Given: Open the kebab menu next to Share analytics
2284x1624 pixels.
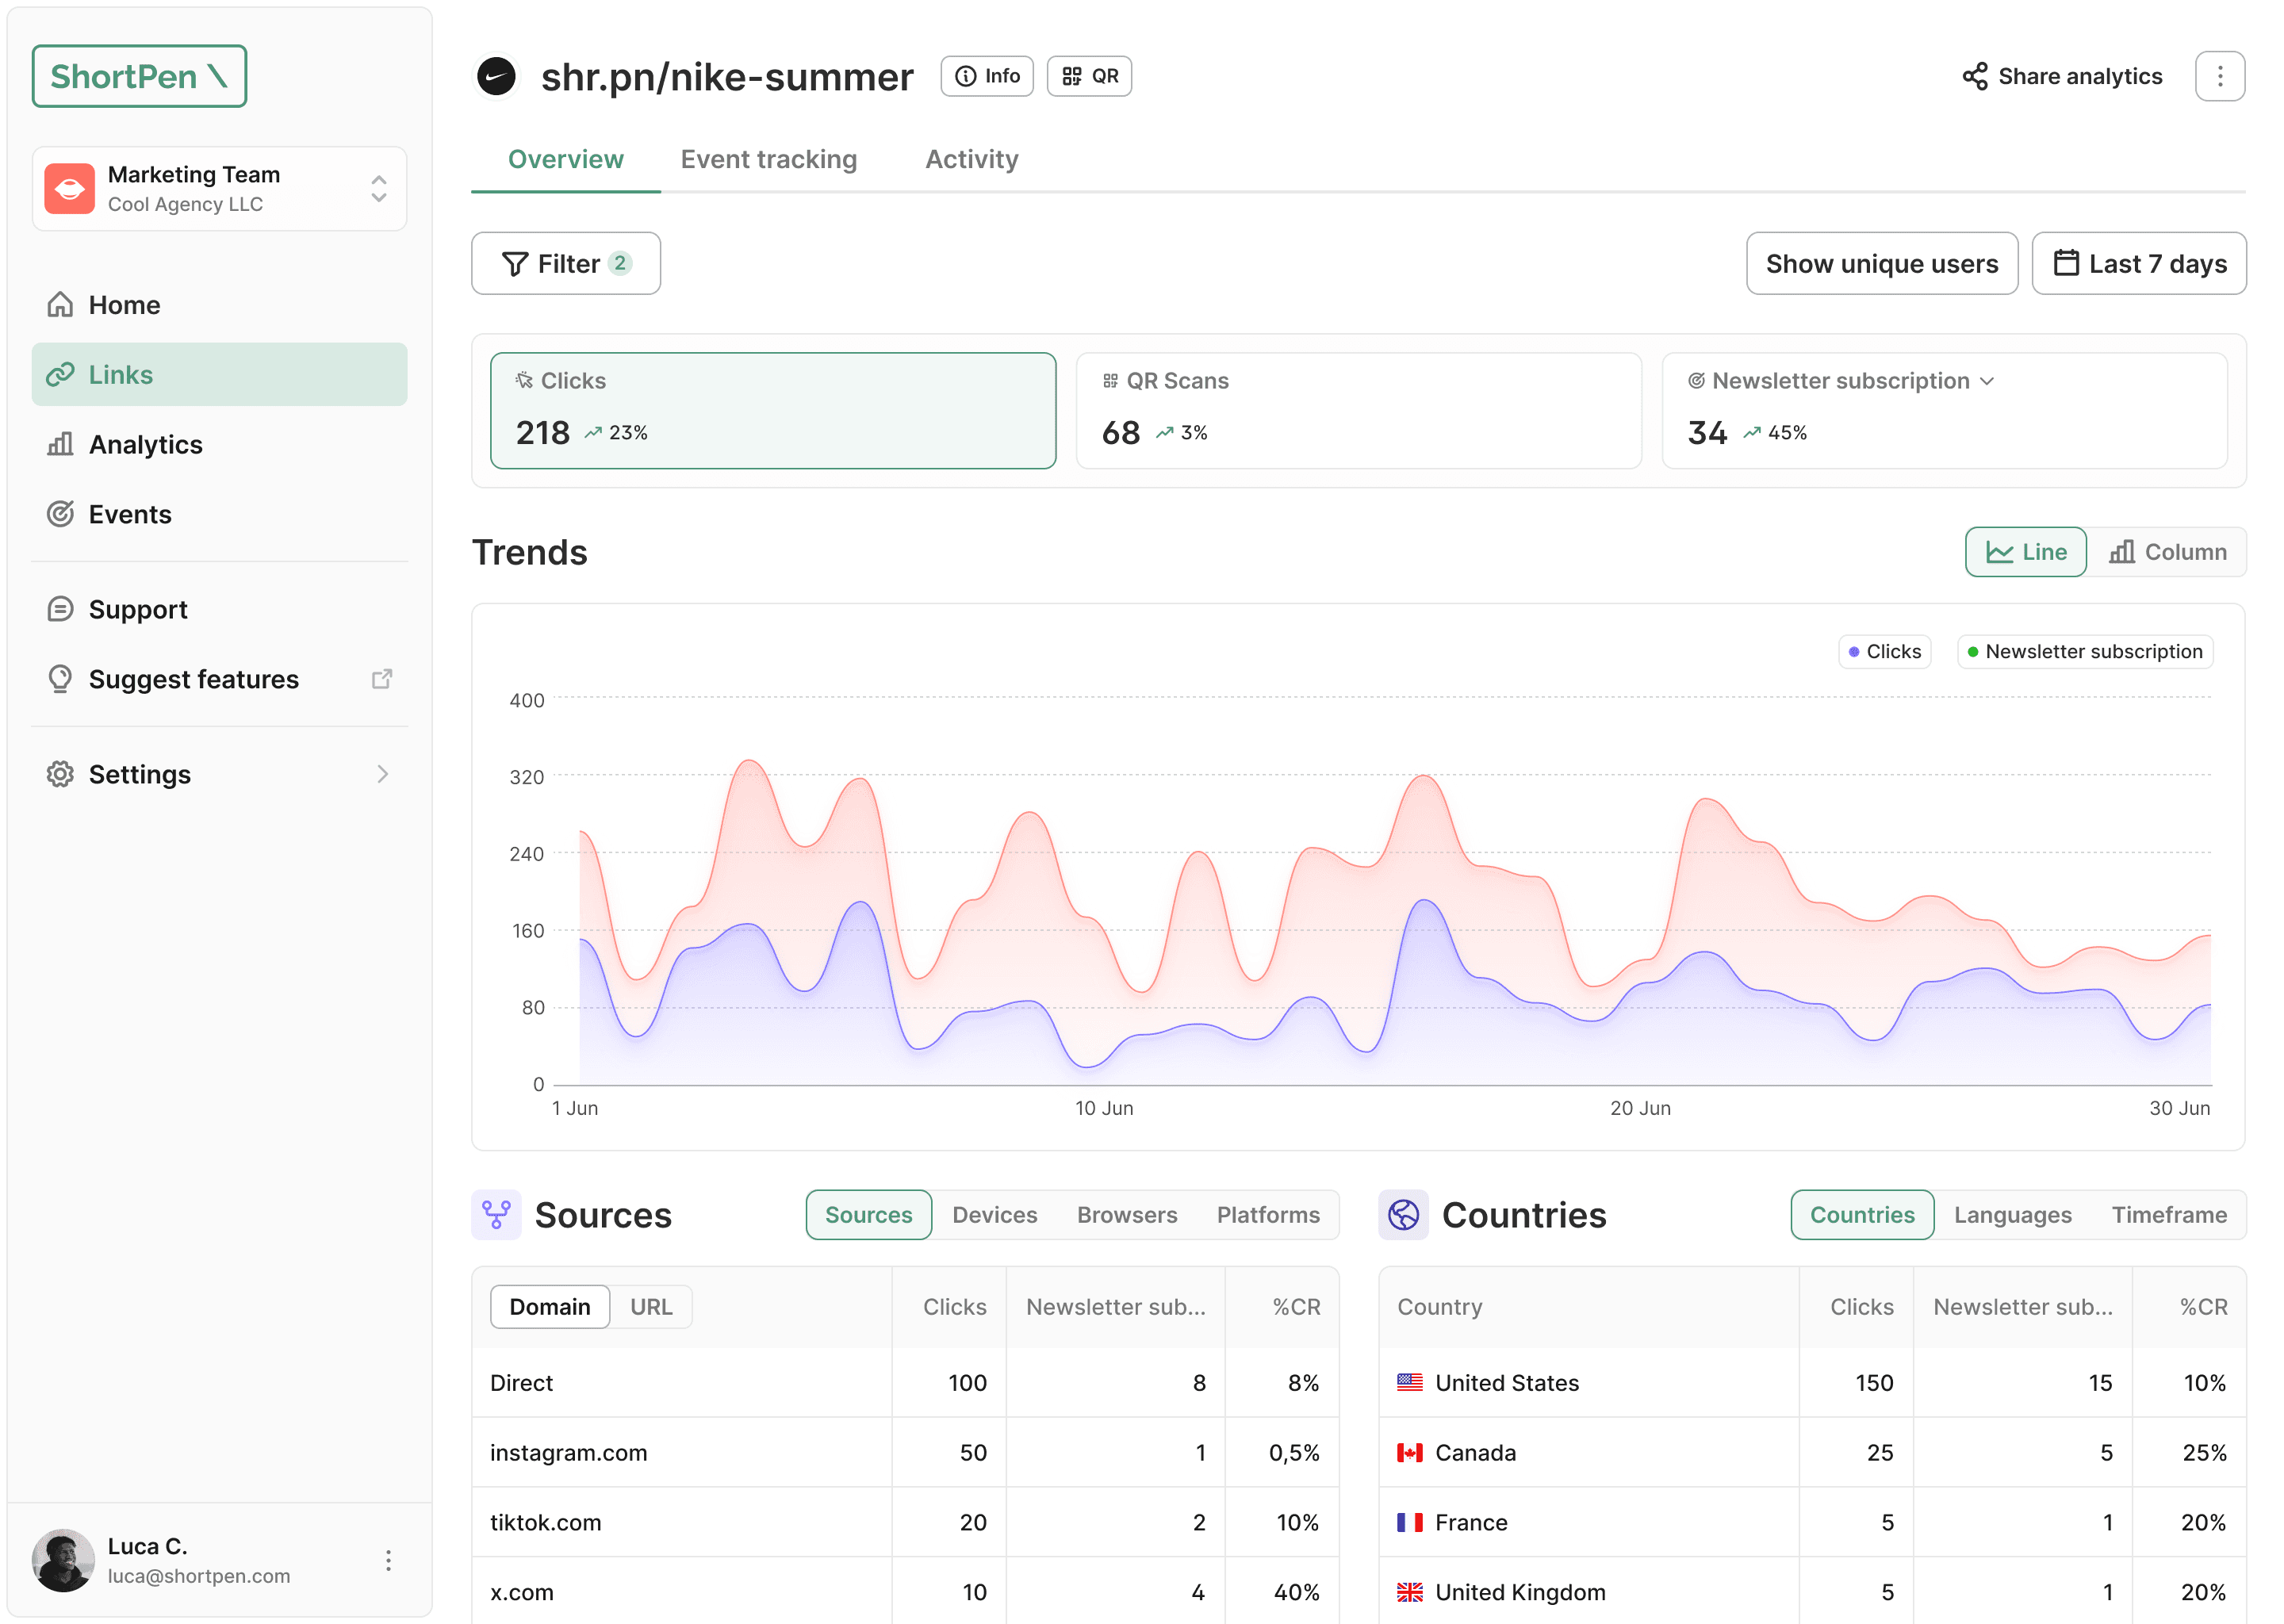Looking at the screenshot, I should click(2220, 75).
